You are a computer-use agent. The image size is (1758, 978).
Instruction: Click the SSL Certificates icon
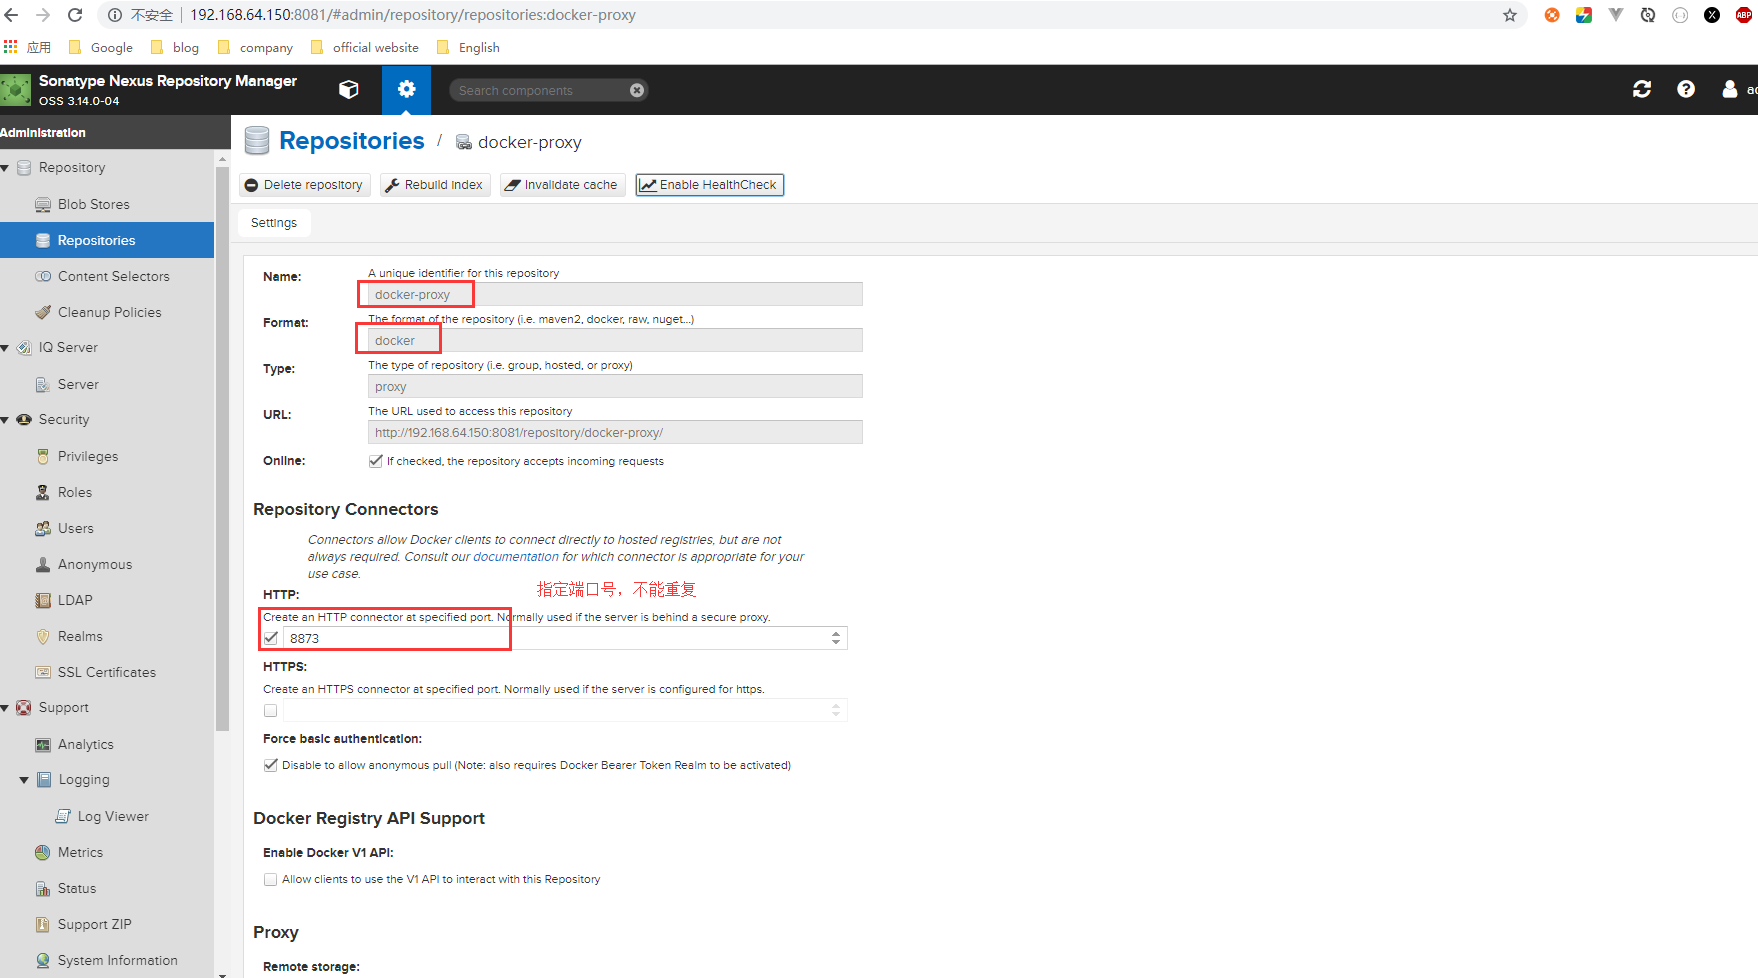(x=43, y=672)
